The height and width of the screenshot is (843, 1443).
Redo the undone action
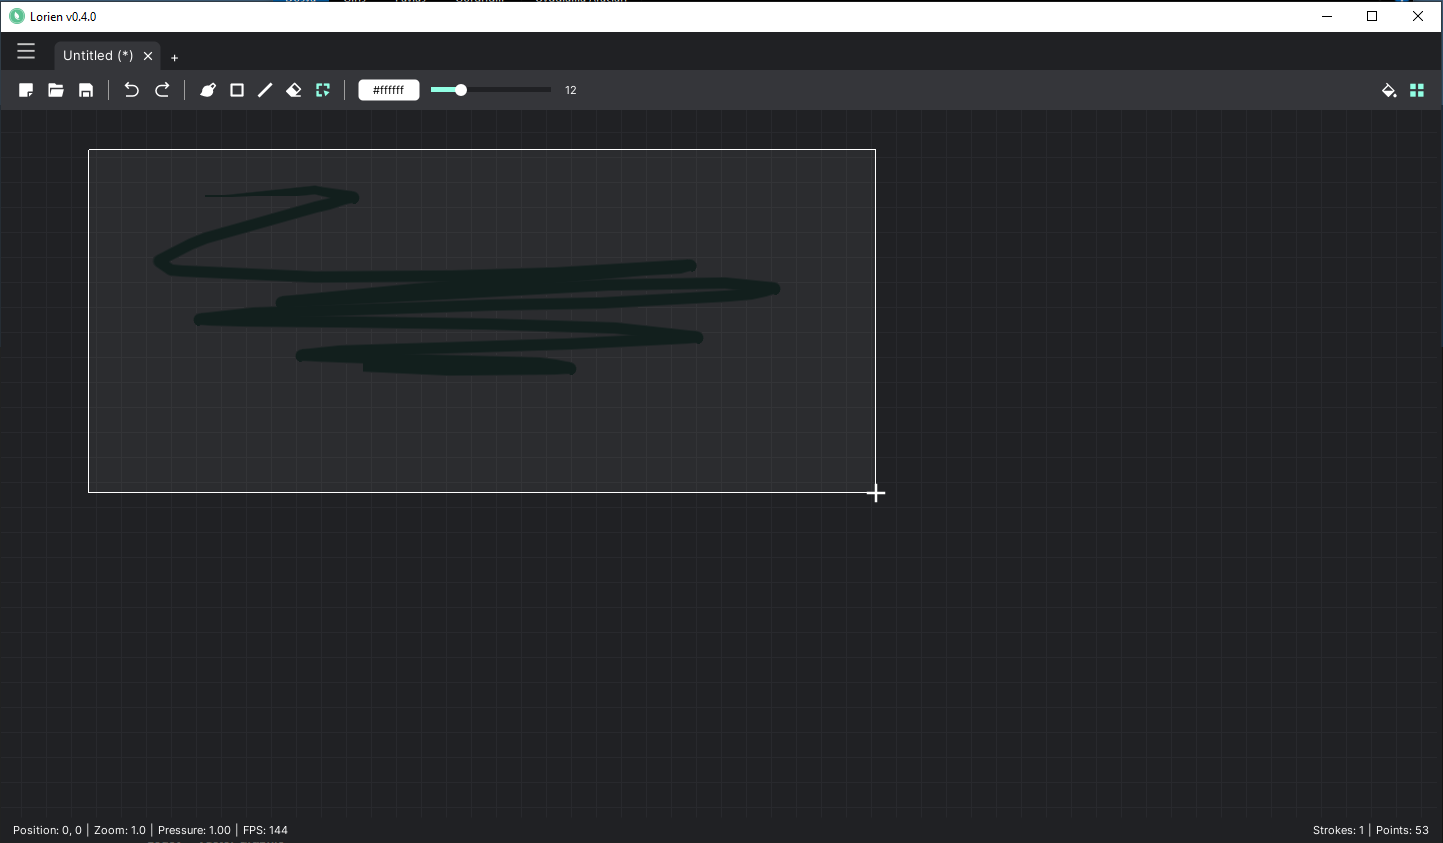tap(161, 89)
